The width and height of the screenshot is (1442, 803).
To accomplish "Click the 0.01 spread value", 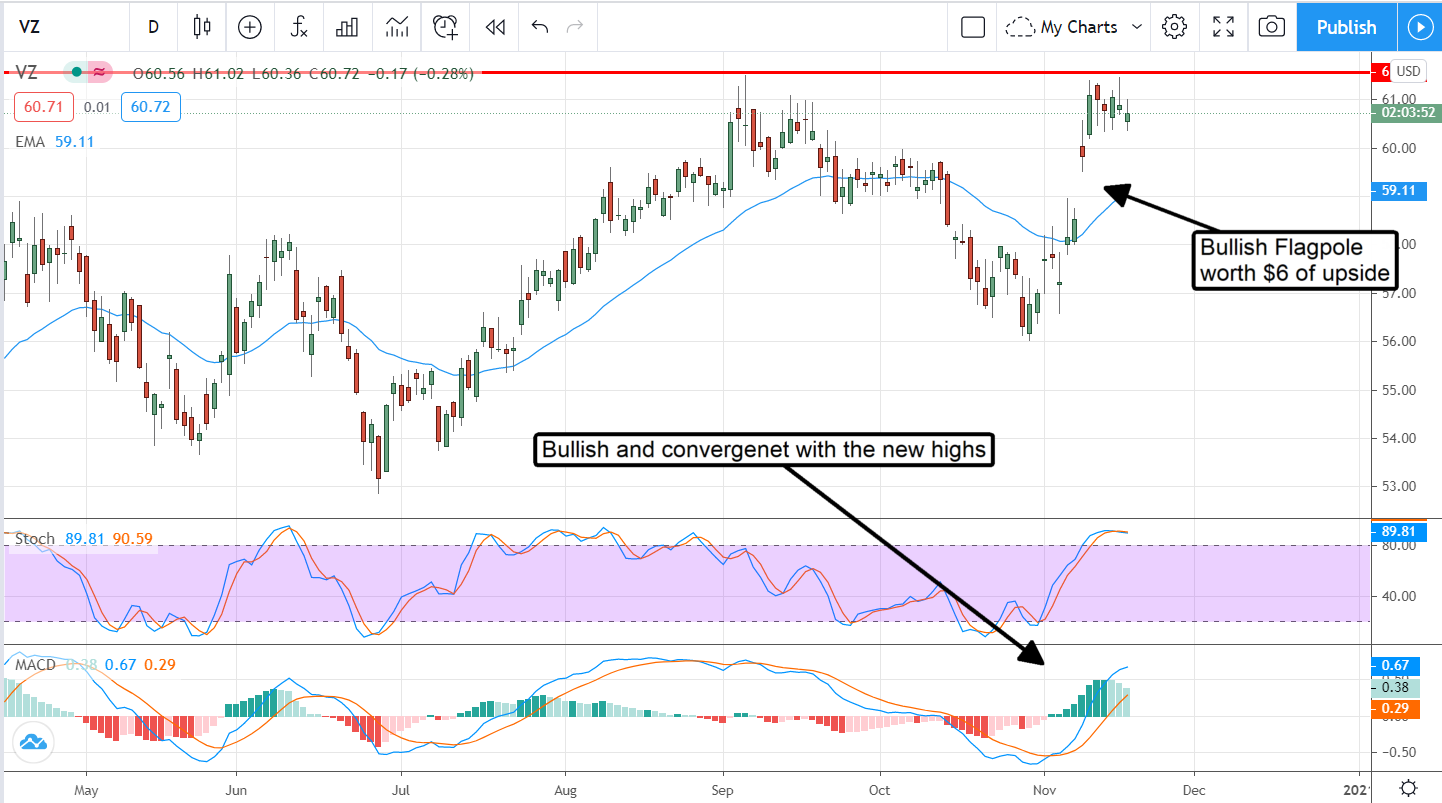I will point(98,107).
